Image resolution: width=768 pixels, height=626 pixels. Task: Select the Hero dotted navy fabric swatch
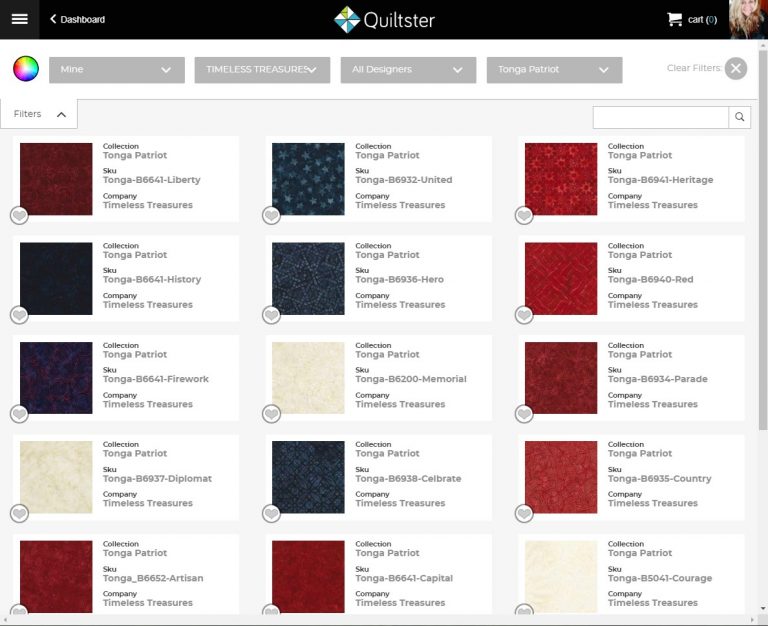click(308, 278)
